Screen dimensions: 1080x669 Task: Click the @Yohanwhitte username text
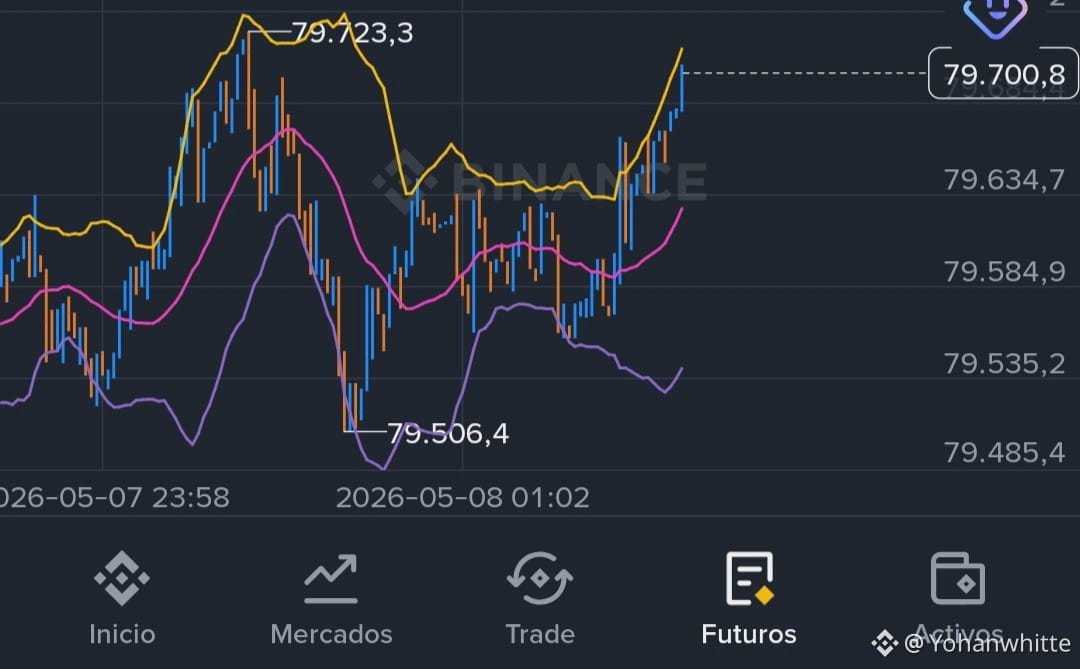[x=986, y=644]
